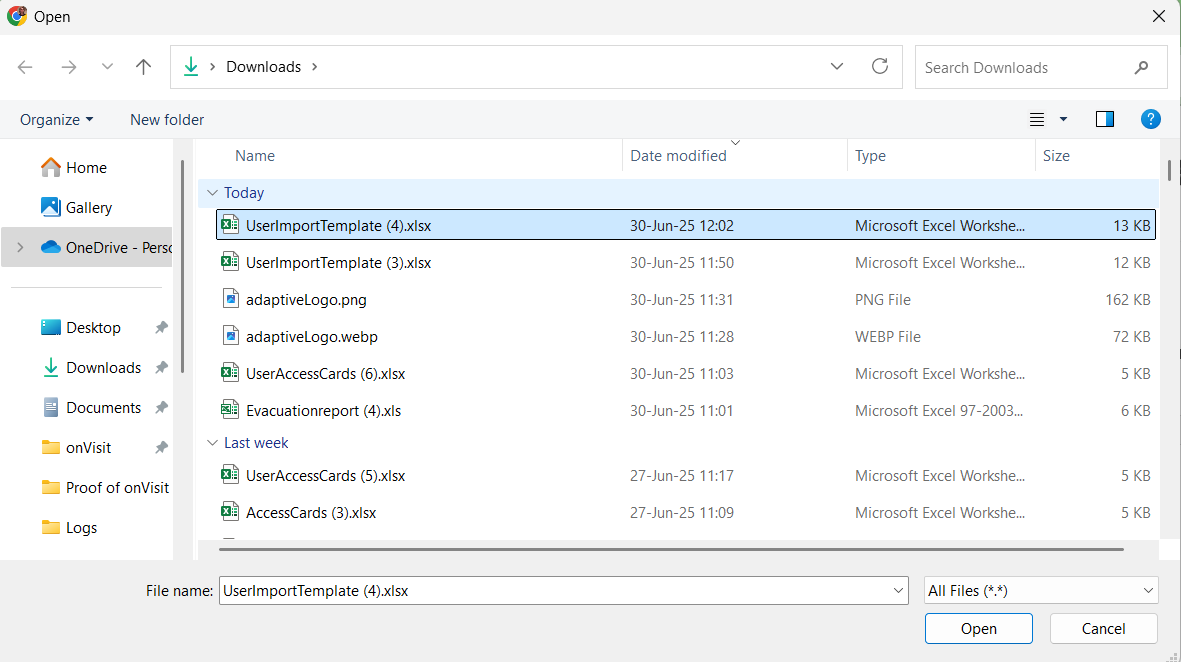
Task: Click pin icon next to Documents
Action: (x=161, y=407)
